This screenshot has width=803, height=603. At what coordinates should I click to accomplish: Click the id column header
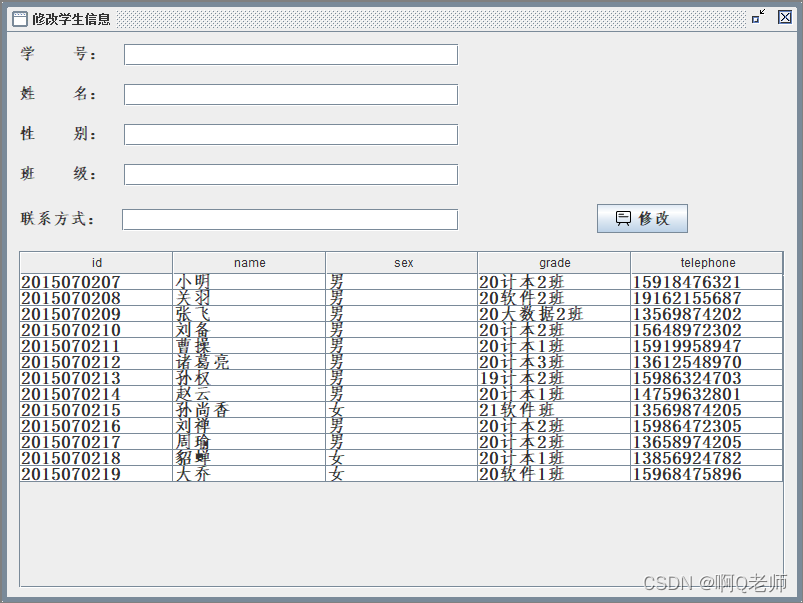(96, 263)
